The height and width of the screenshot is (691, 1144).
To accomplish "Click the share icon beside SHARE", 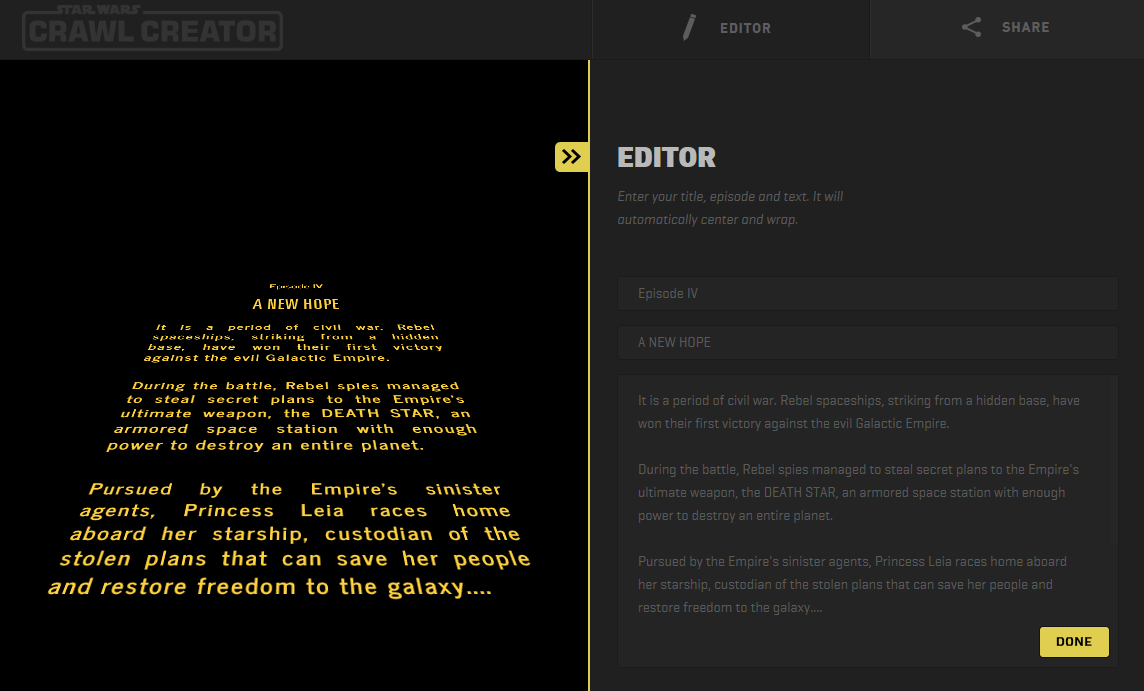I will (971, 28).
